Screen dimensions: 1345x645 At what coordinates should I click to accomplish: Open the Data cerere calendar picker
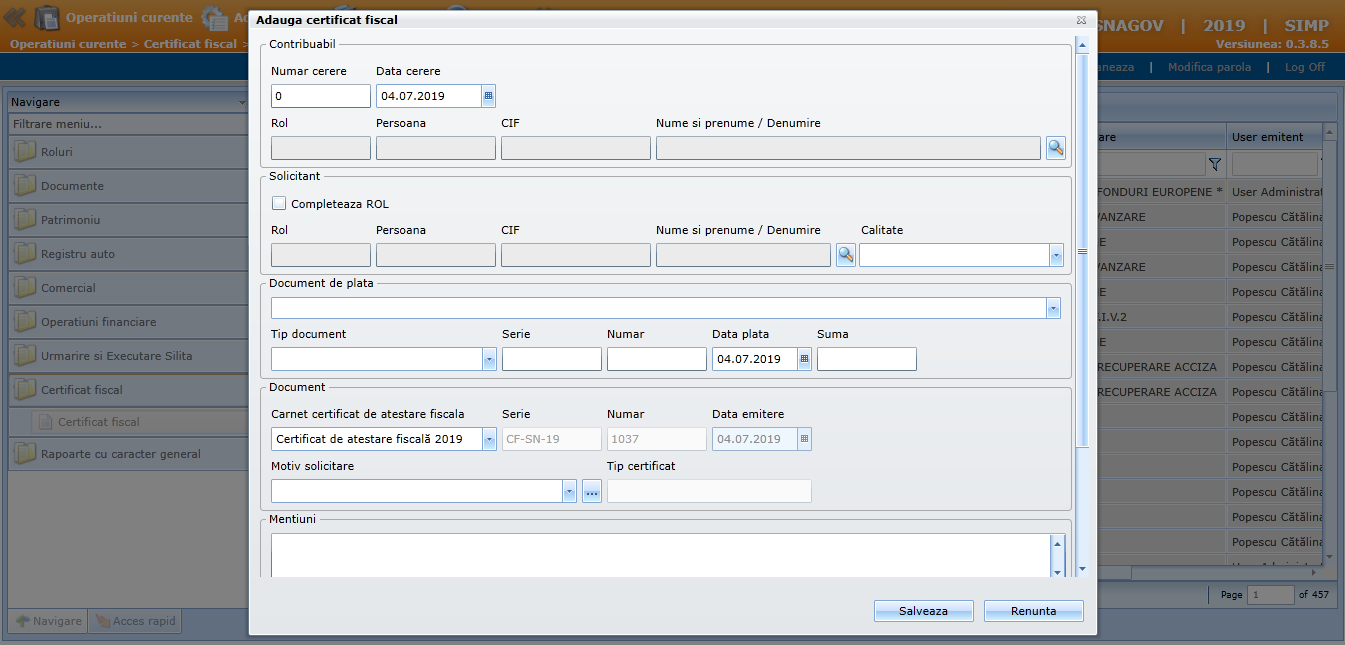488,96
